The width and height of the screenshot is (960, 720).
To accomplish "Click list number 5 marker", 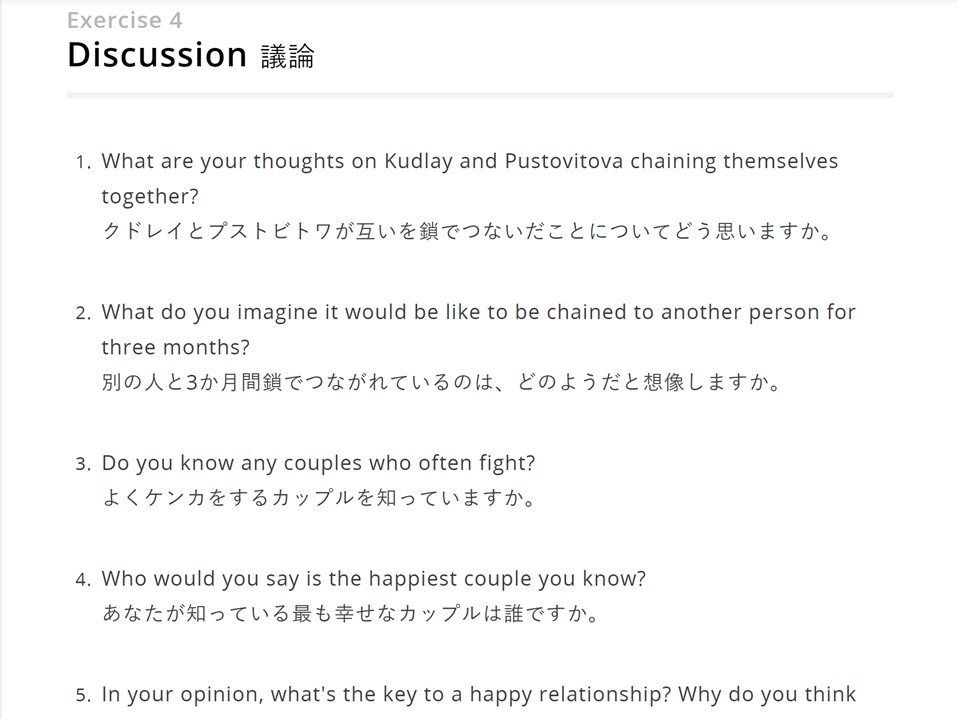I will click(x=83, y=696).
